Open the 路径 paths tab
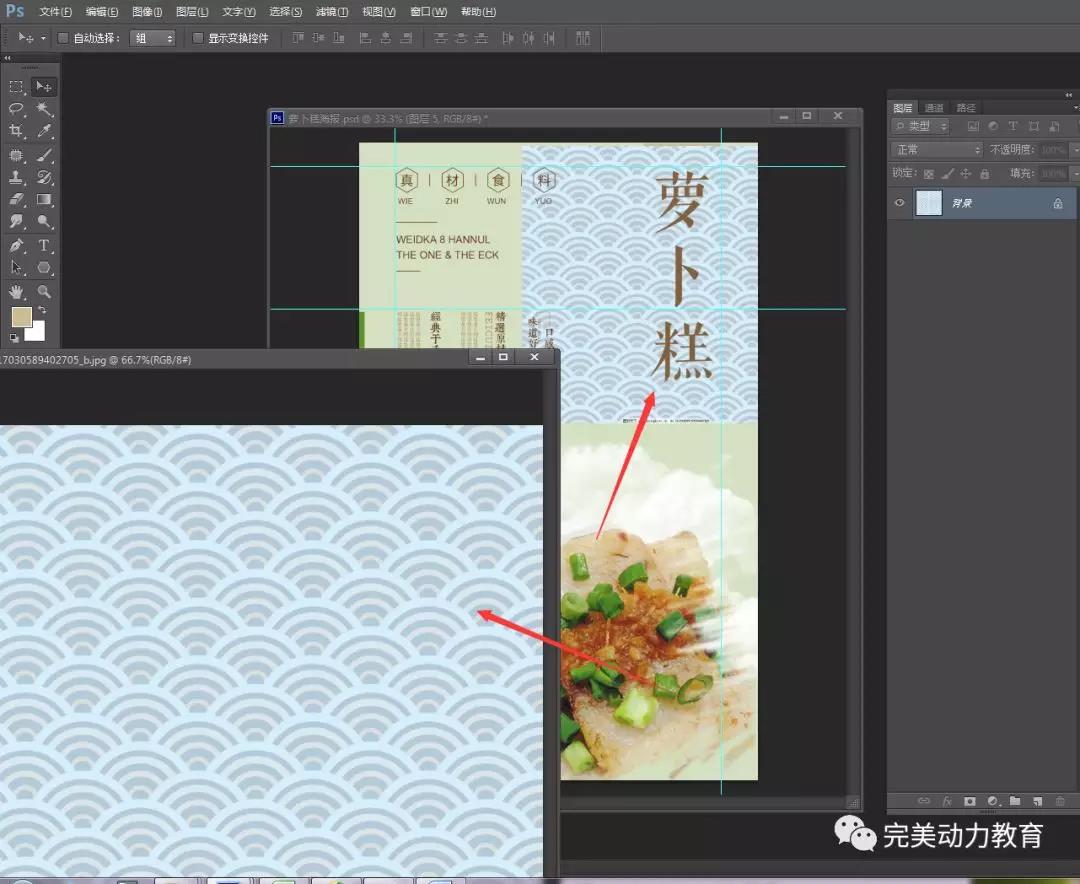 966,108
